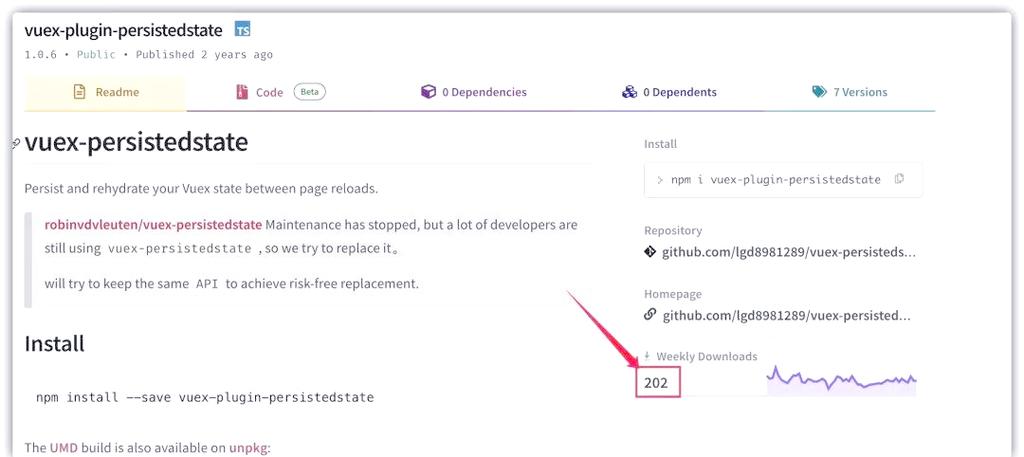
Task: Click the weekly downloads arrow icon
Action: (647, 356)
